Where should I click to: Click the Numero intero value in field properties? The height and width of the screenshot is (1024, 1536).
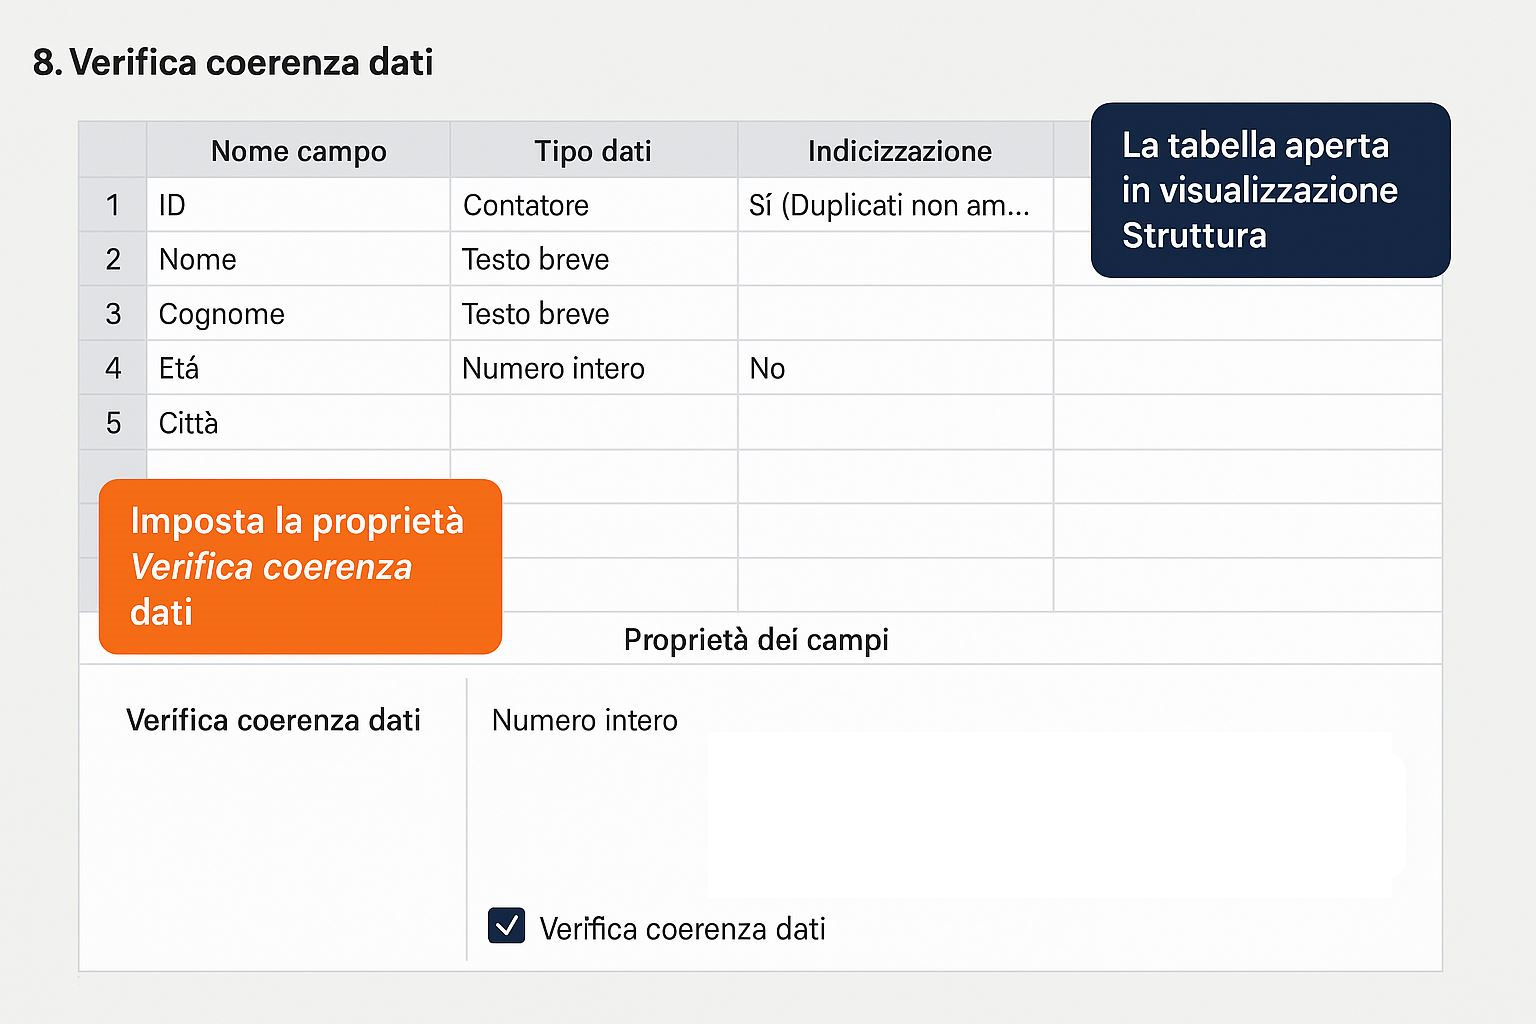585,720
